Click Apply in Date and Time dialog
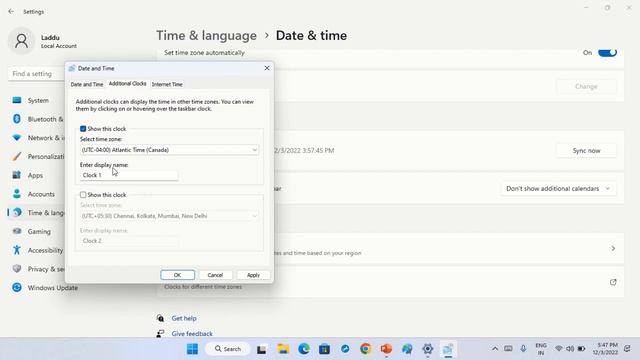640x360 pixels. click(x=253, y=275)
